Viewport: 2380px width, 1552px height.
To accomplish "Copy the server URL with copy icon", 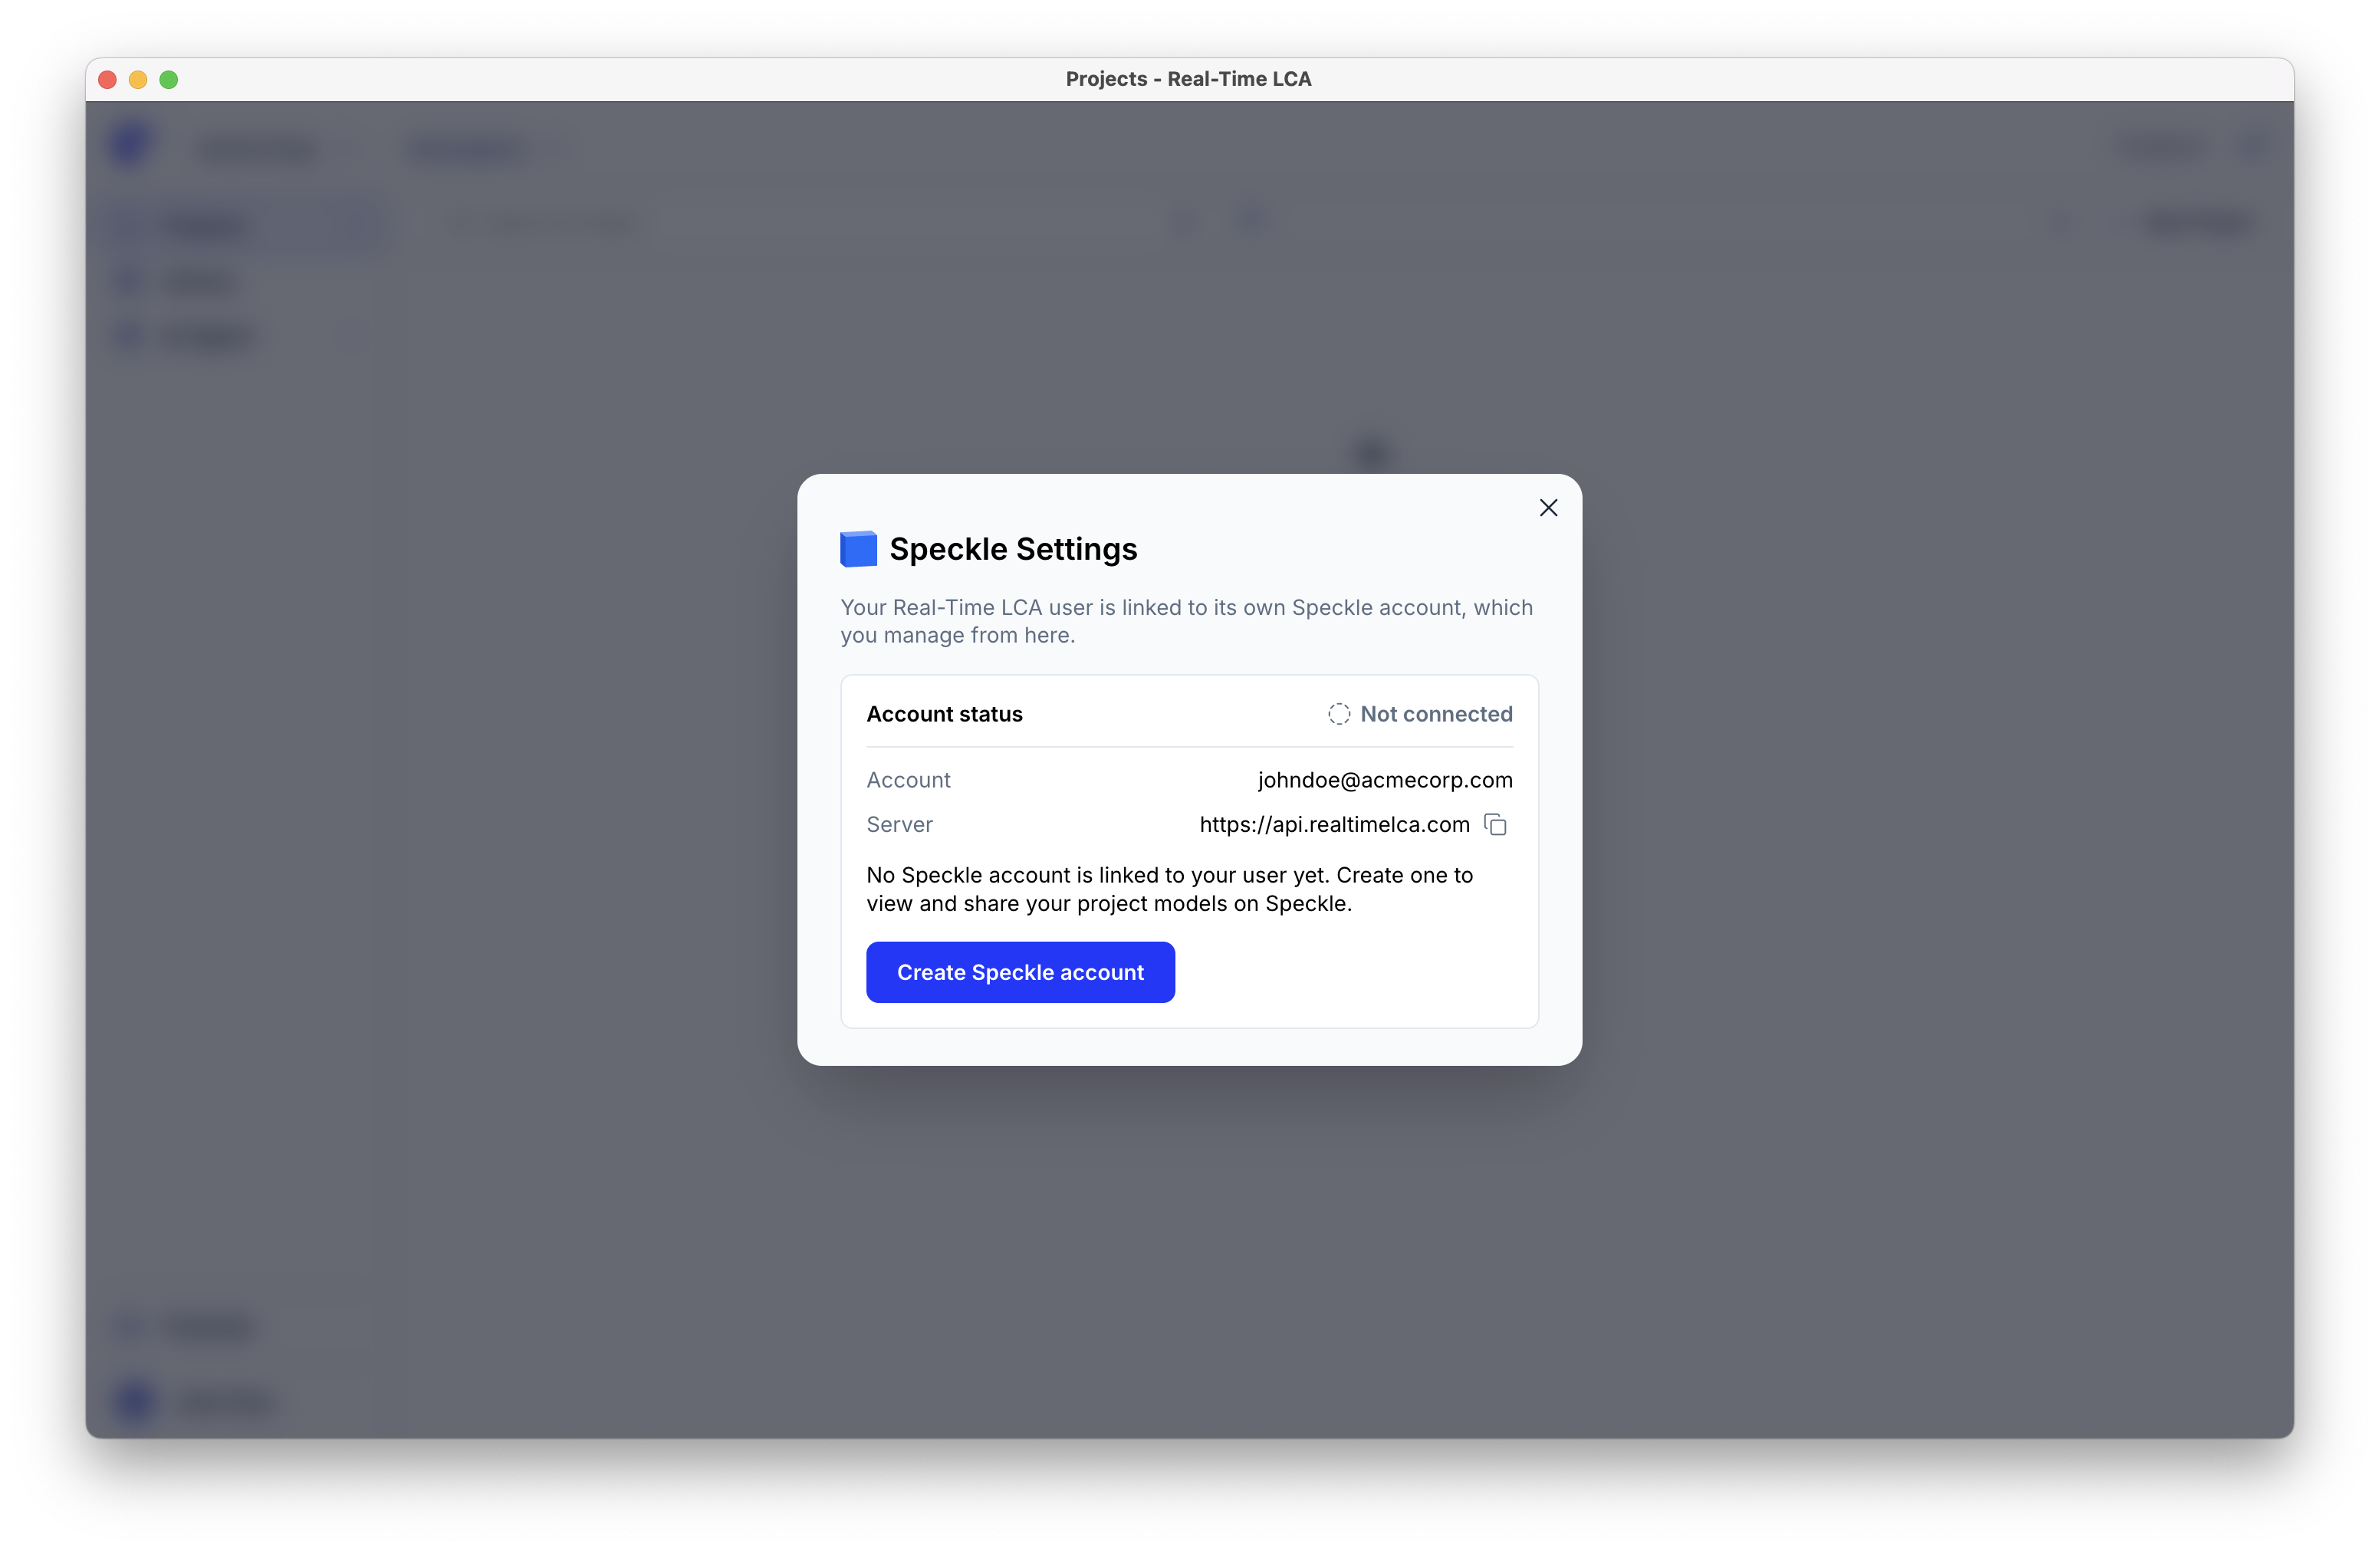I will (1495, 824).
